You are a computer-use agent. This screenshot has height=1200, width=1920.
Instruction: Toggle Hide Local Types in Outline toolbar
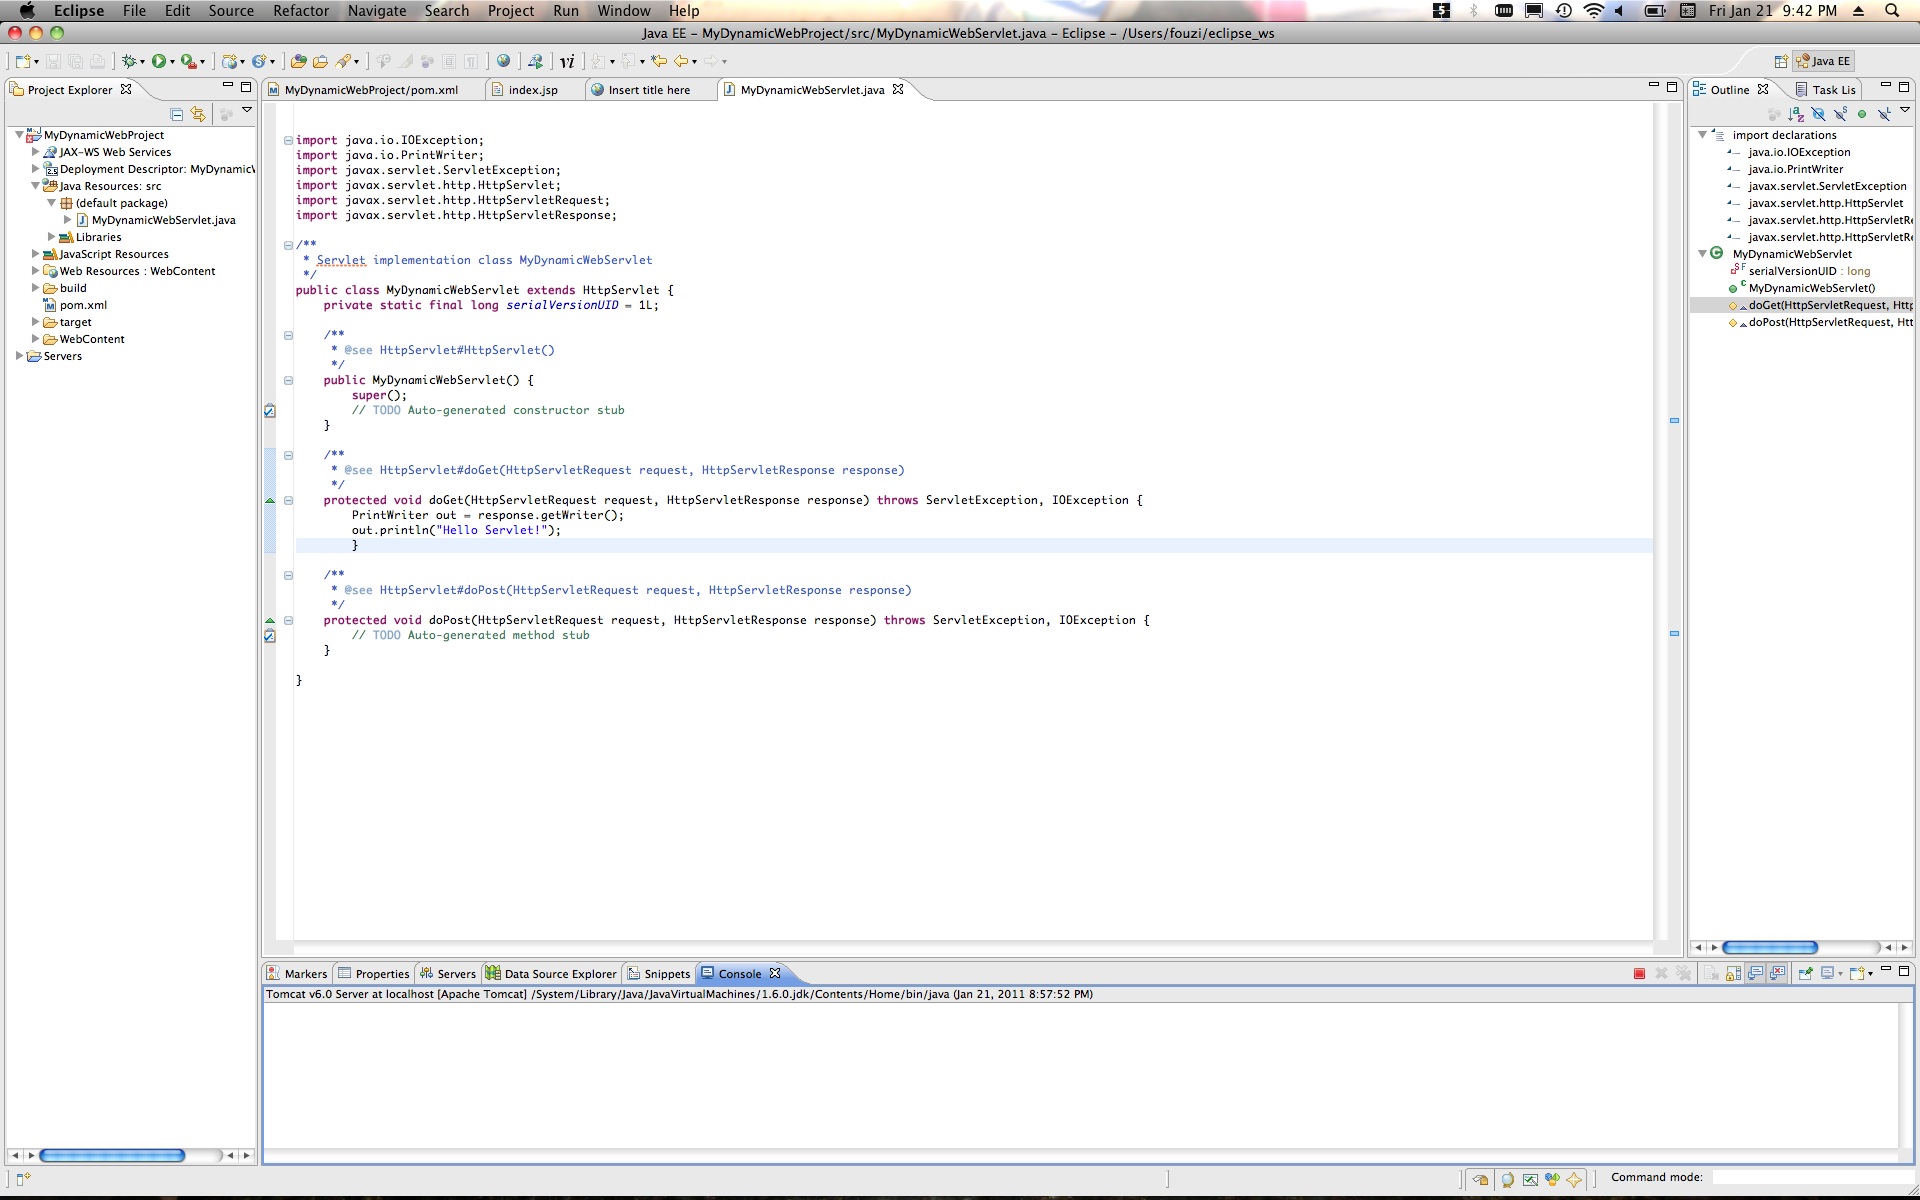pos(1884,114)
